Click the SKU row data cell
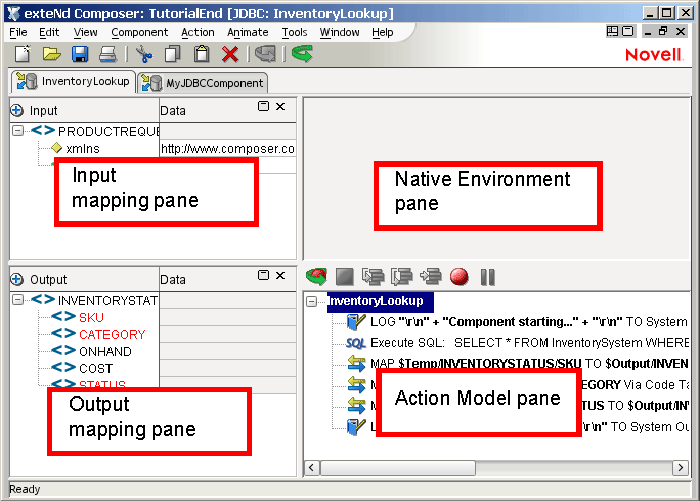Image resolution: width=700 pixels, height=501 pixels. pos(228,317)
